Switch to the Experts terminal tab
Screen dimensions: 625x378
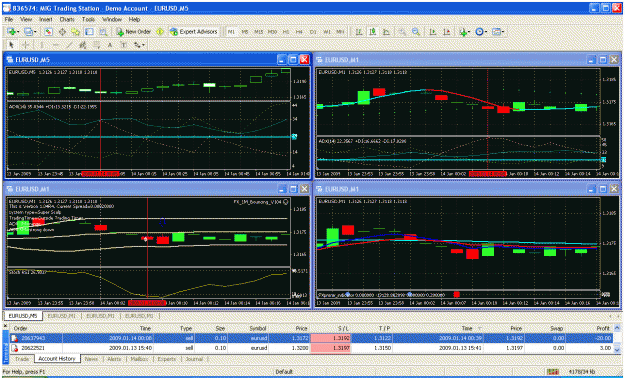(x=167, y=359)
